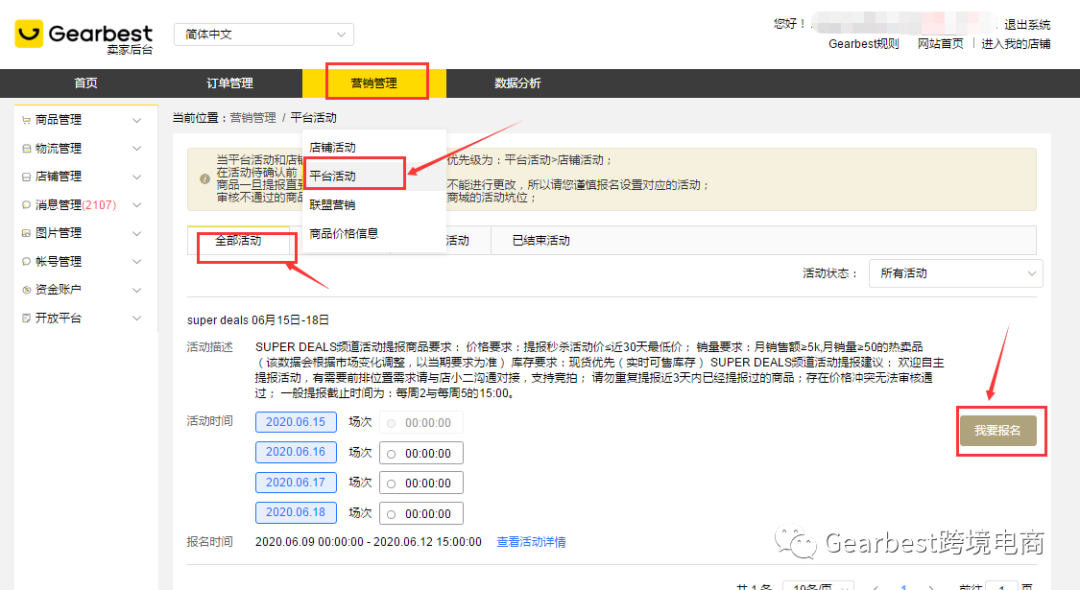The height and width of the screenshot is (590, 1080).
Task: Click the info icon in notice banner
Action: pos(205,179)
